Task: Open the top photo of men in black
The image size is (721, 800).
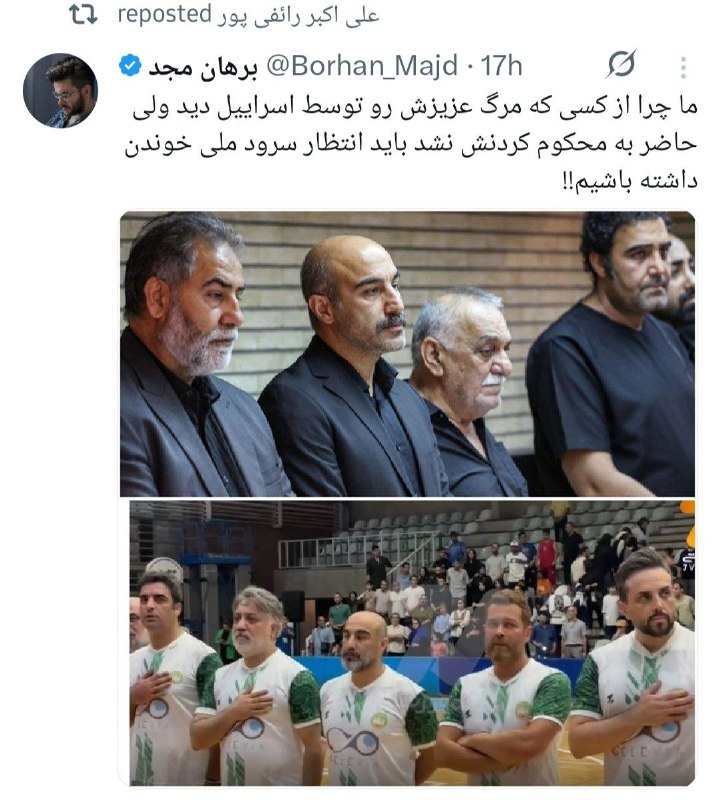Action: pyautogui.click(x=407, y=354)
